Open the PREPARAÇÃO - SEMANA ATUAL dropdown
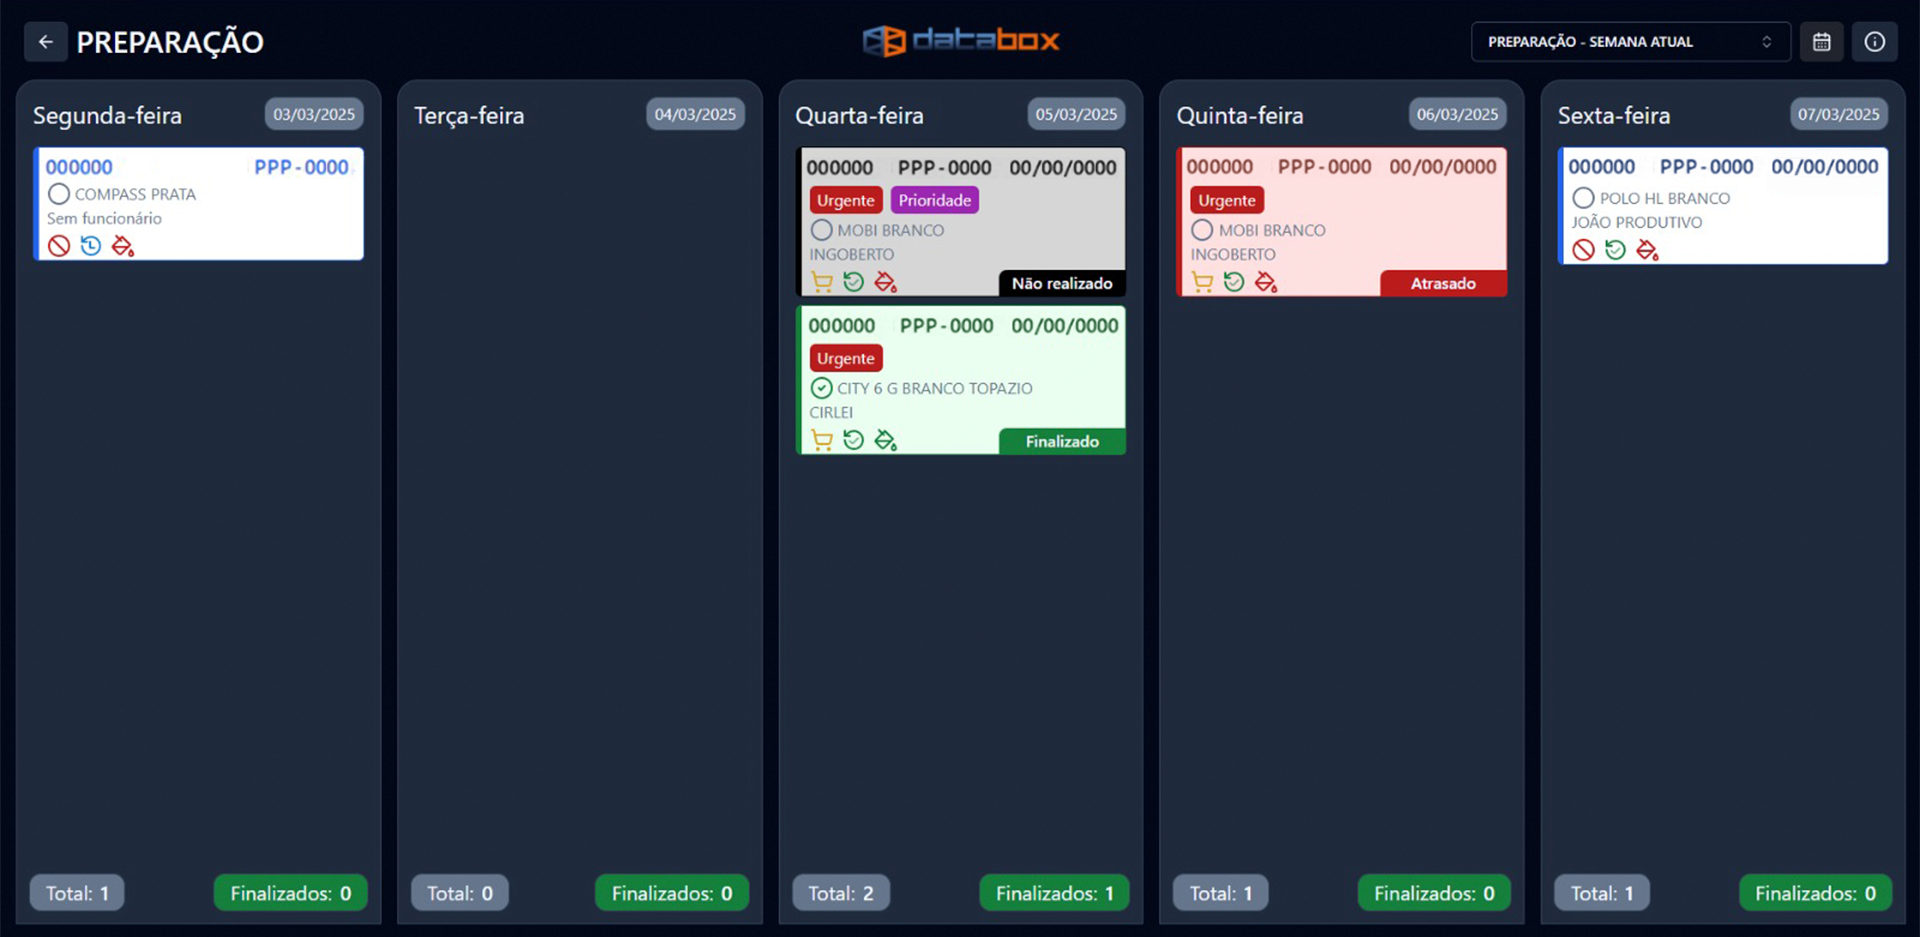 1629,42
